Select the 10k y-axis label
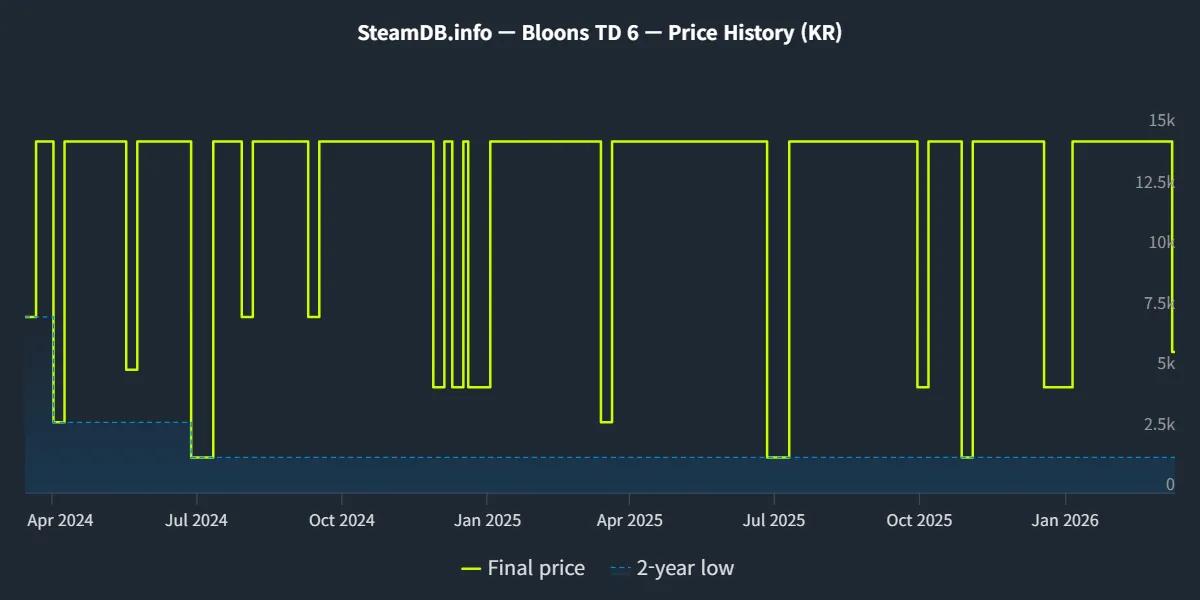 [x=1160, y=242]
